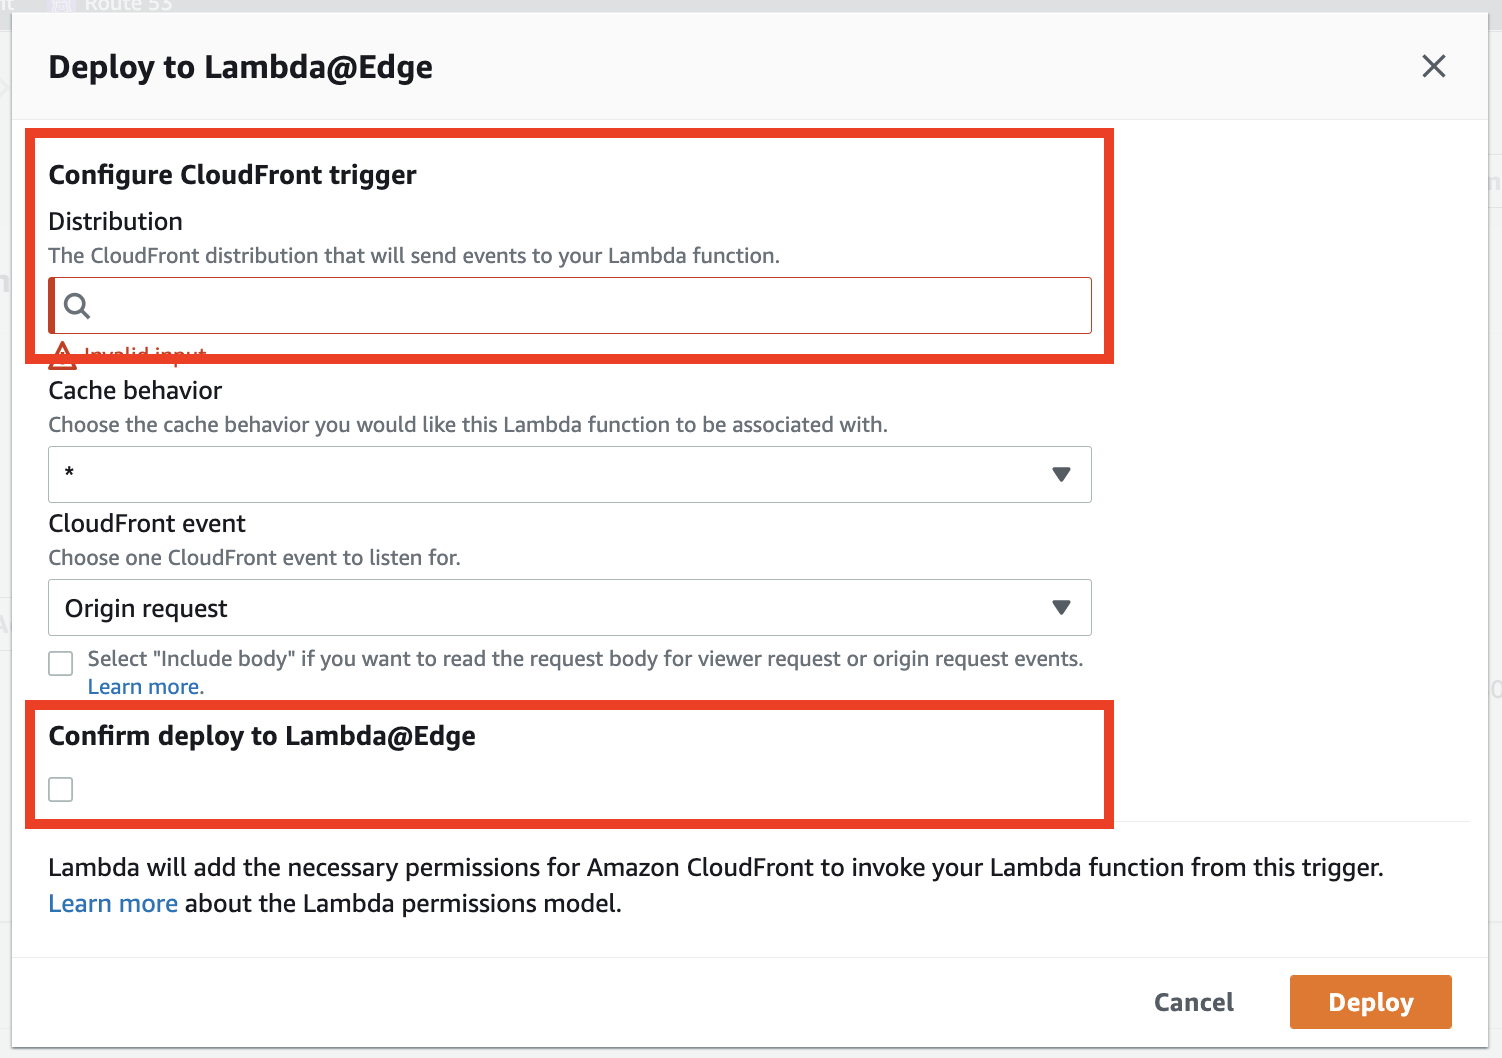Image resolution: width=1502 pixels, height=1058 pixels.
Task: Switch to the Route 53 tab
Action: click(128, 5)
